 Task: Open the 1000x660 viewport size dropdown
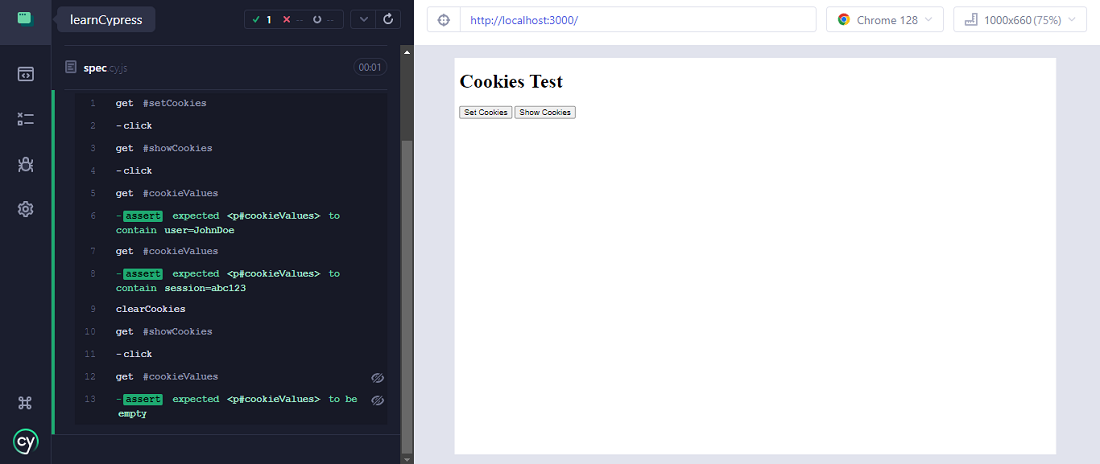click(1020, 20)
